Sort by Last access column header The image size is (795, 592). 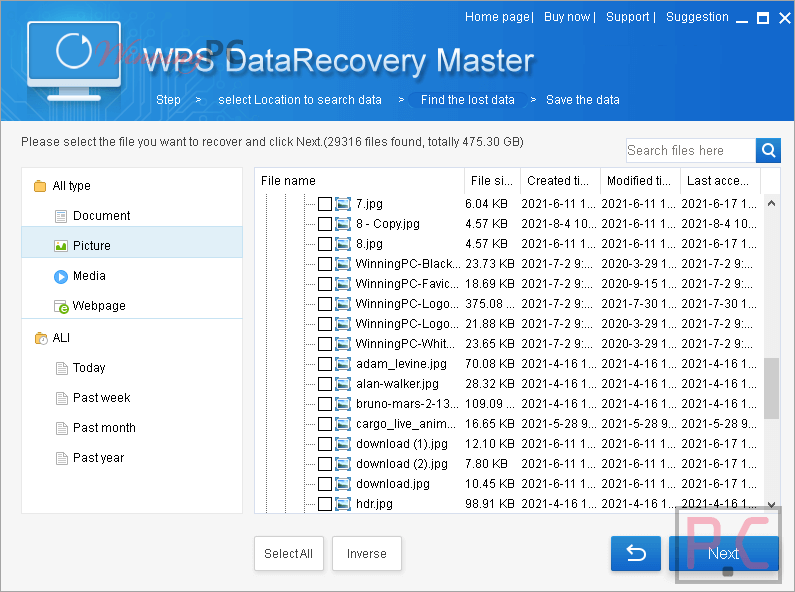point(720,181)
